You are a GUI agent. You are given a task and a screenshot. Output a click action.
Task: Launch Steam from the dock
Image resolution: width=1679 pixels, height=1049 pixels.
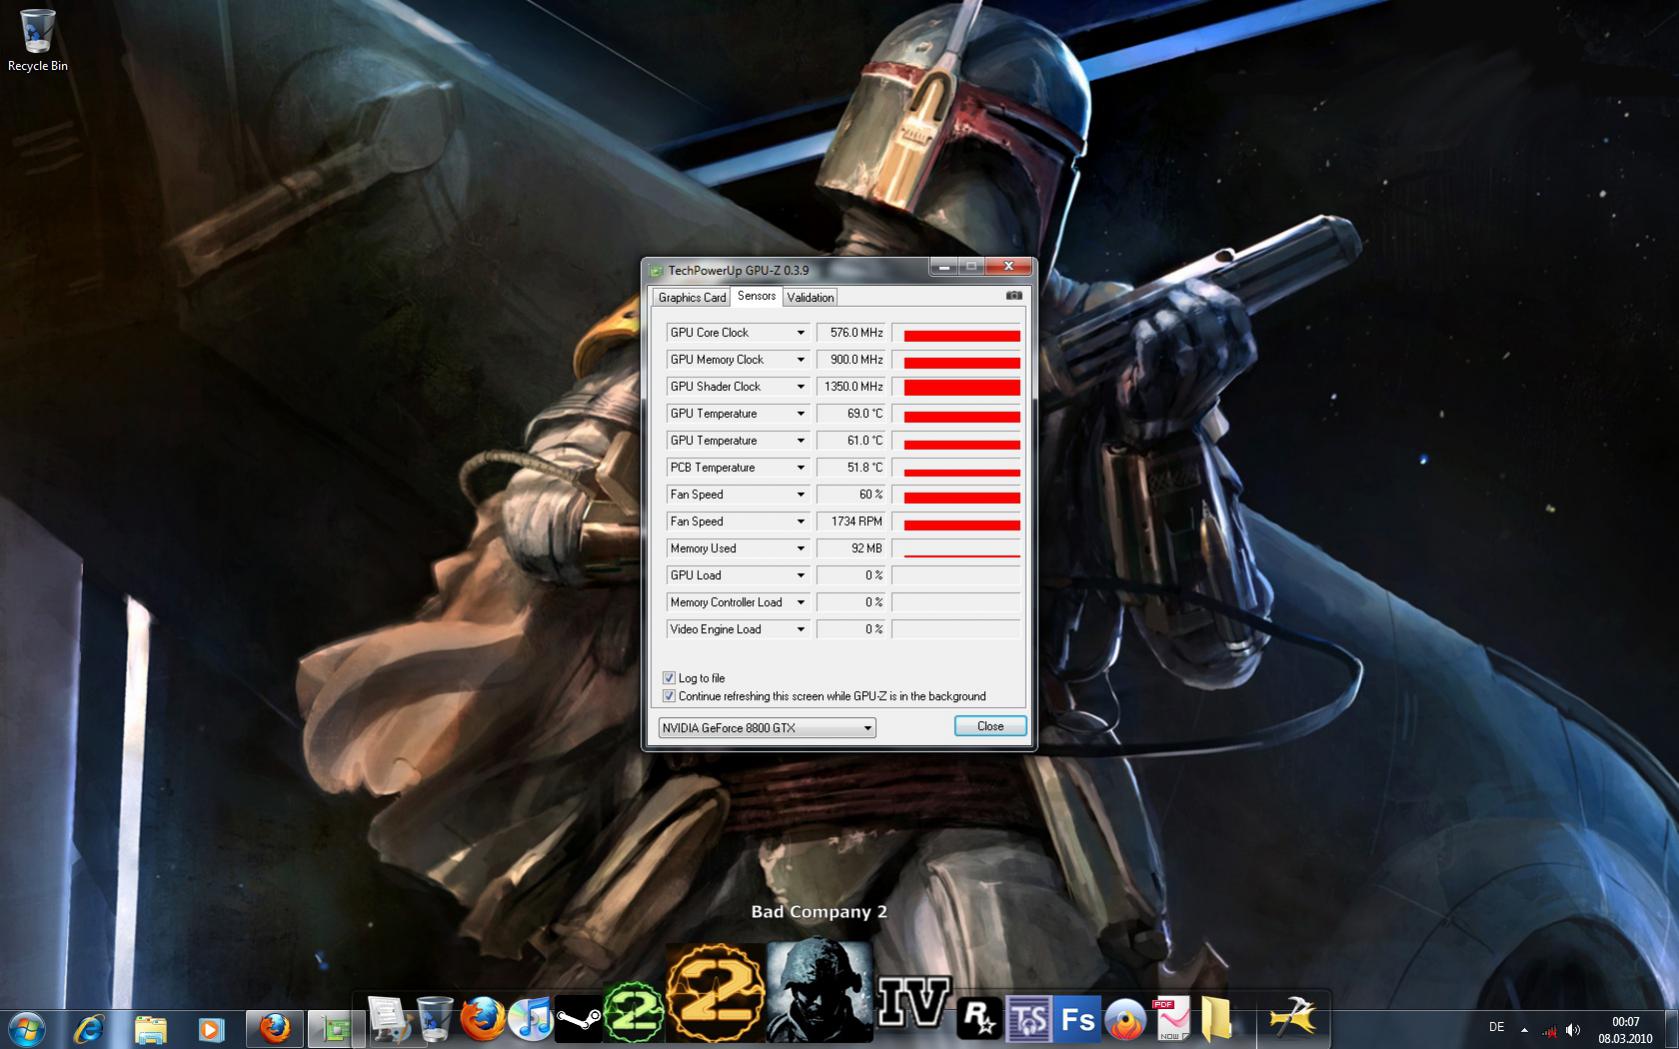[578, 1019]
